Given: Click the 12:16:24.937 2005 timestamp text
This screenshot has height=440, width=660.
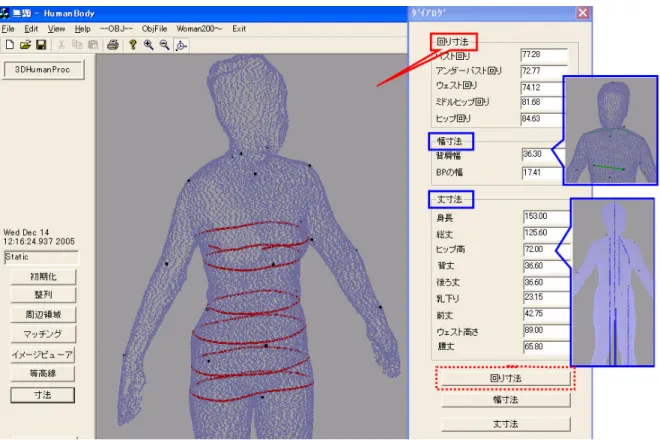Looking at the screenshot, I should pyautogui.click(x=39, y=242).
